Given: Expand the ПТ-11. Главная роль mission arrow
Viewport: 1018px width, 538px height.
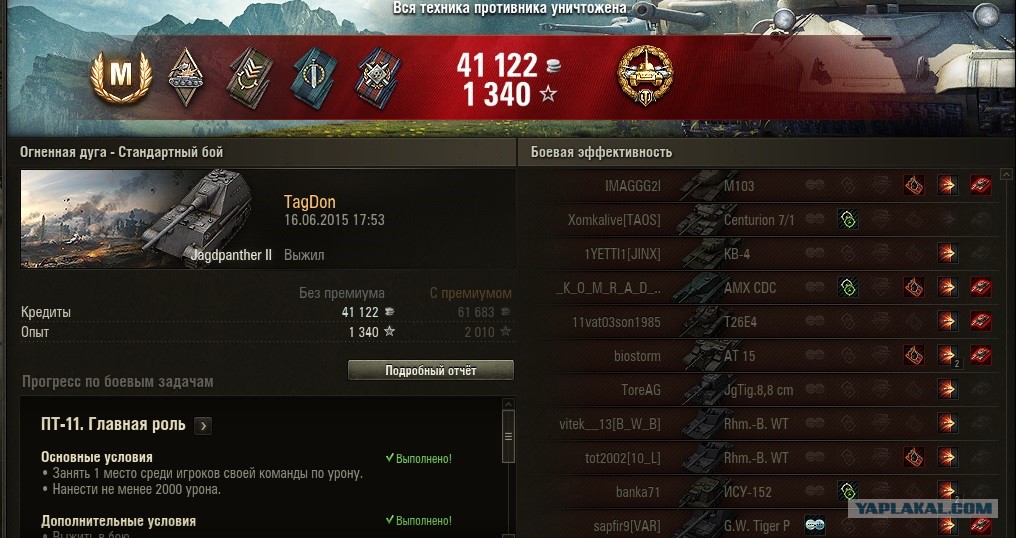Looking at the screenshot, I should [x=203, y=426].
